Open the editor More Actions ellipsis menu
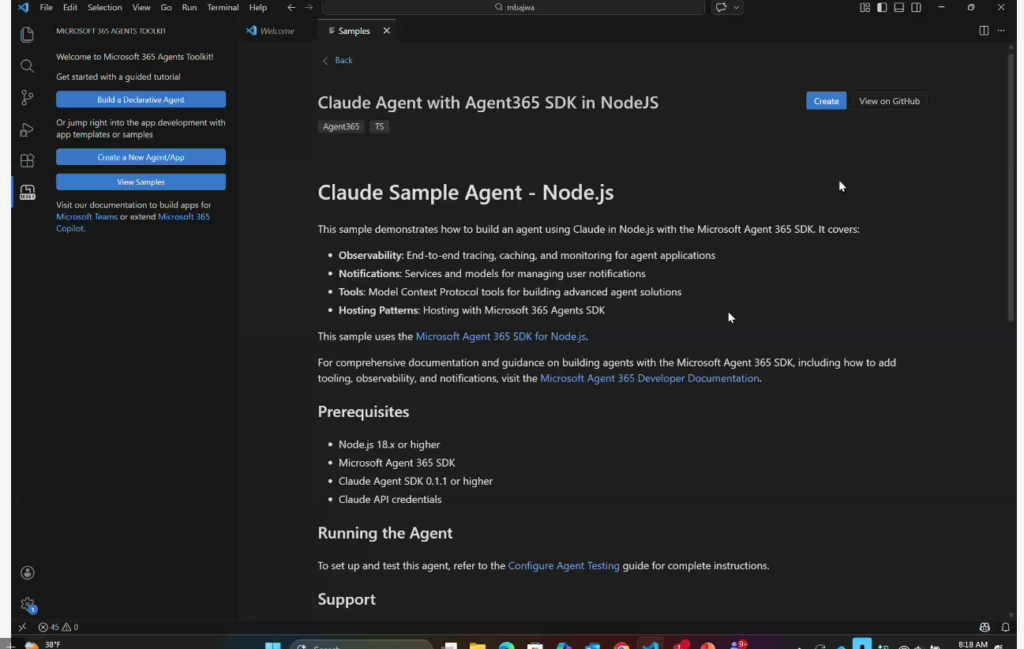The width and height of the screenshot is (1024, 649). 1001,31
